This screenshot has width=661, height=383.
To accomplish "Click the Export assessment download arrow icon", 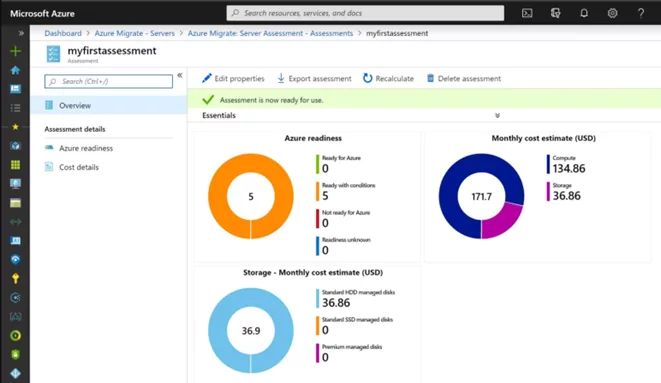I will 281,78.
